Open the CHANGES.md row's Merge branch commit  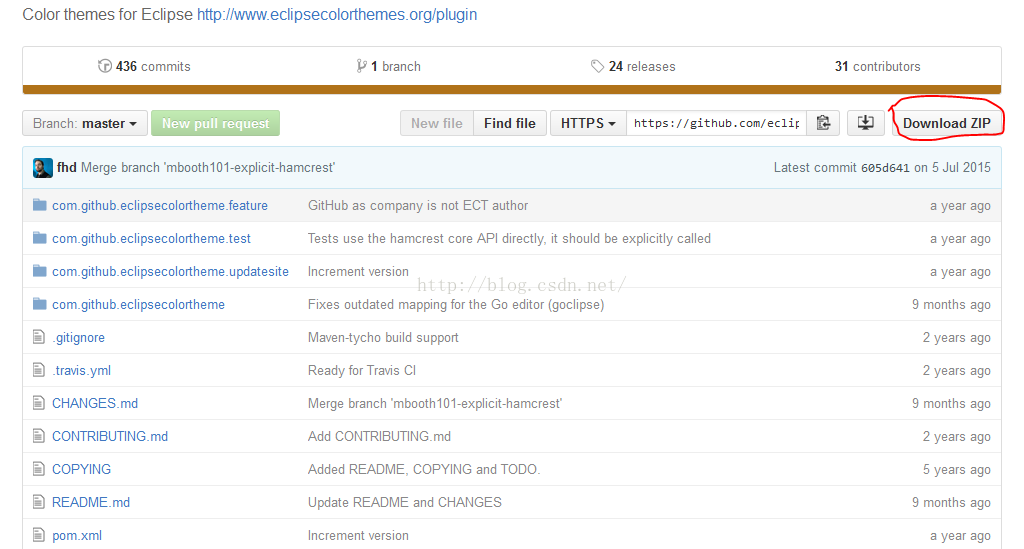pyautogui.click(x=435, y=403)
